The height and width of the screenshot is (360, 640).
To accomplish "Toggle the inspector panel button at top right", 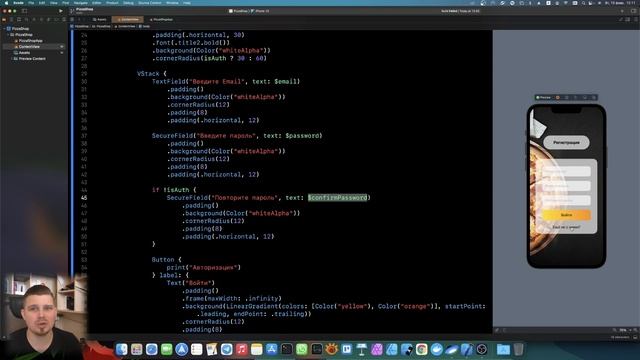I will [633, 11].
